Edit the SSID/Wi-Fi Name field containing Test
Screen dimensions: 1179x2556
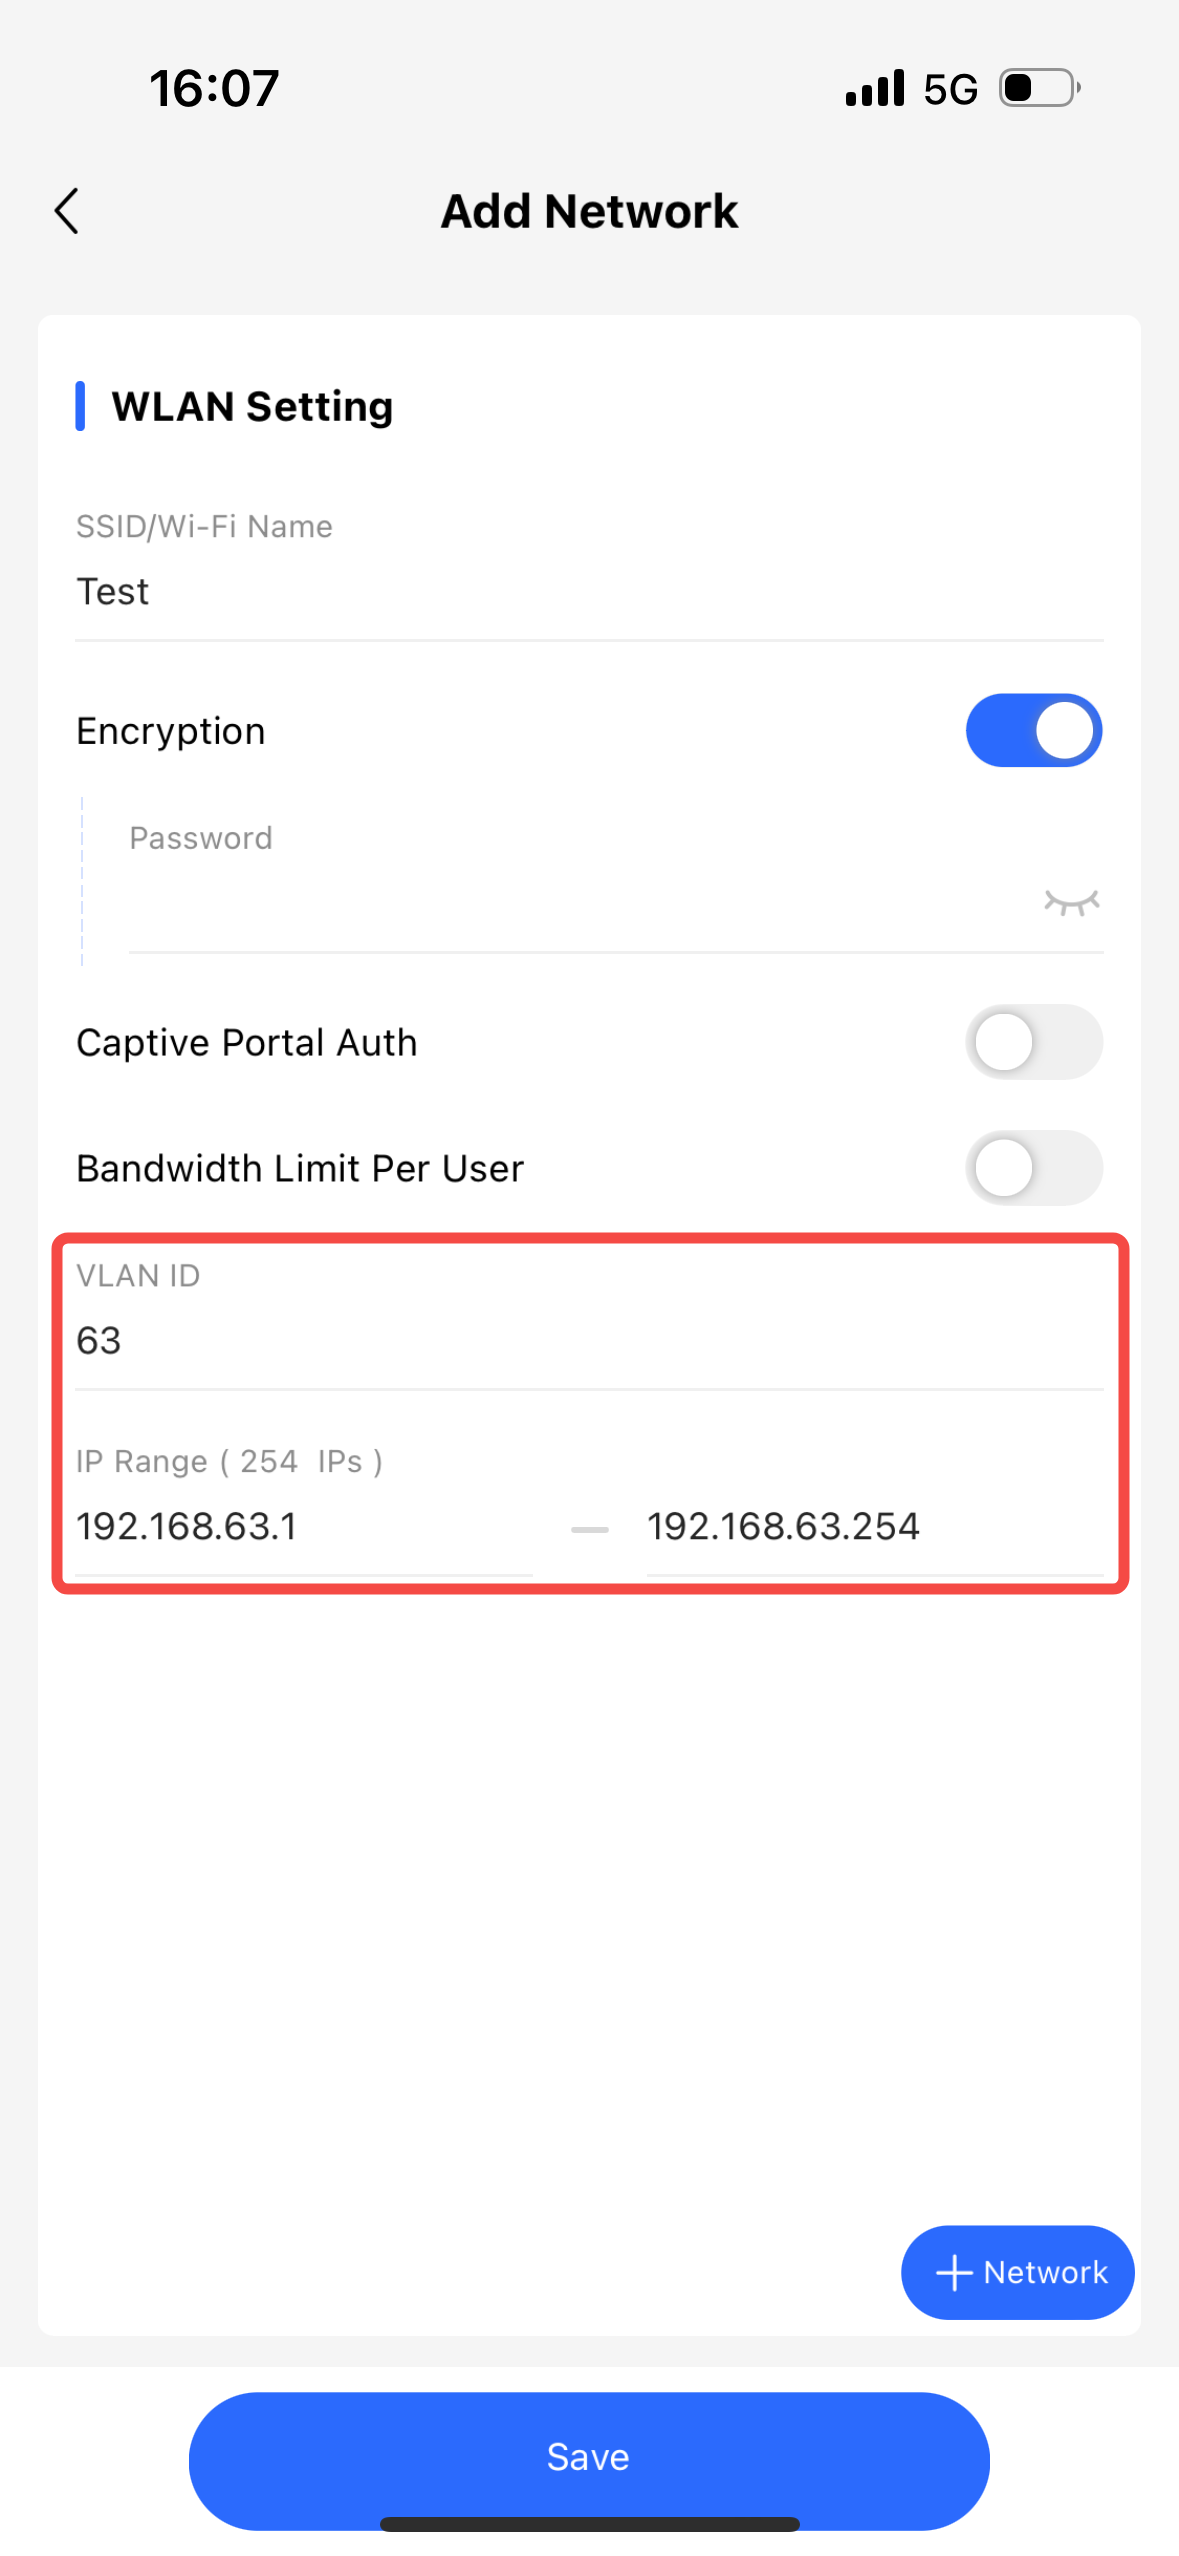tap(589, 591)
